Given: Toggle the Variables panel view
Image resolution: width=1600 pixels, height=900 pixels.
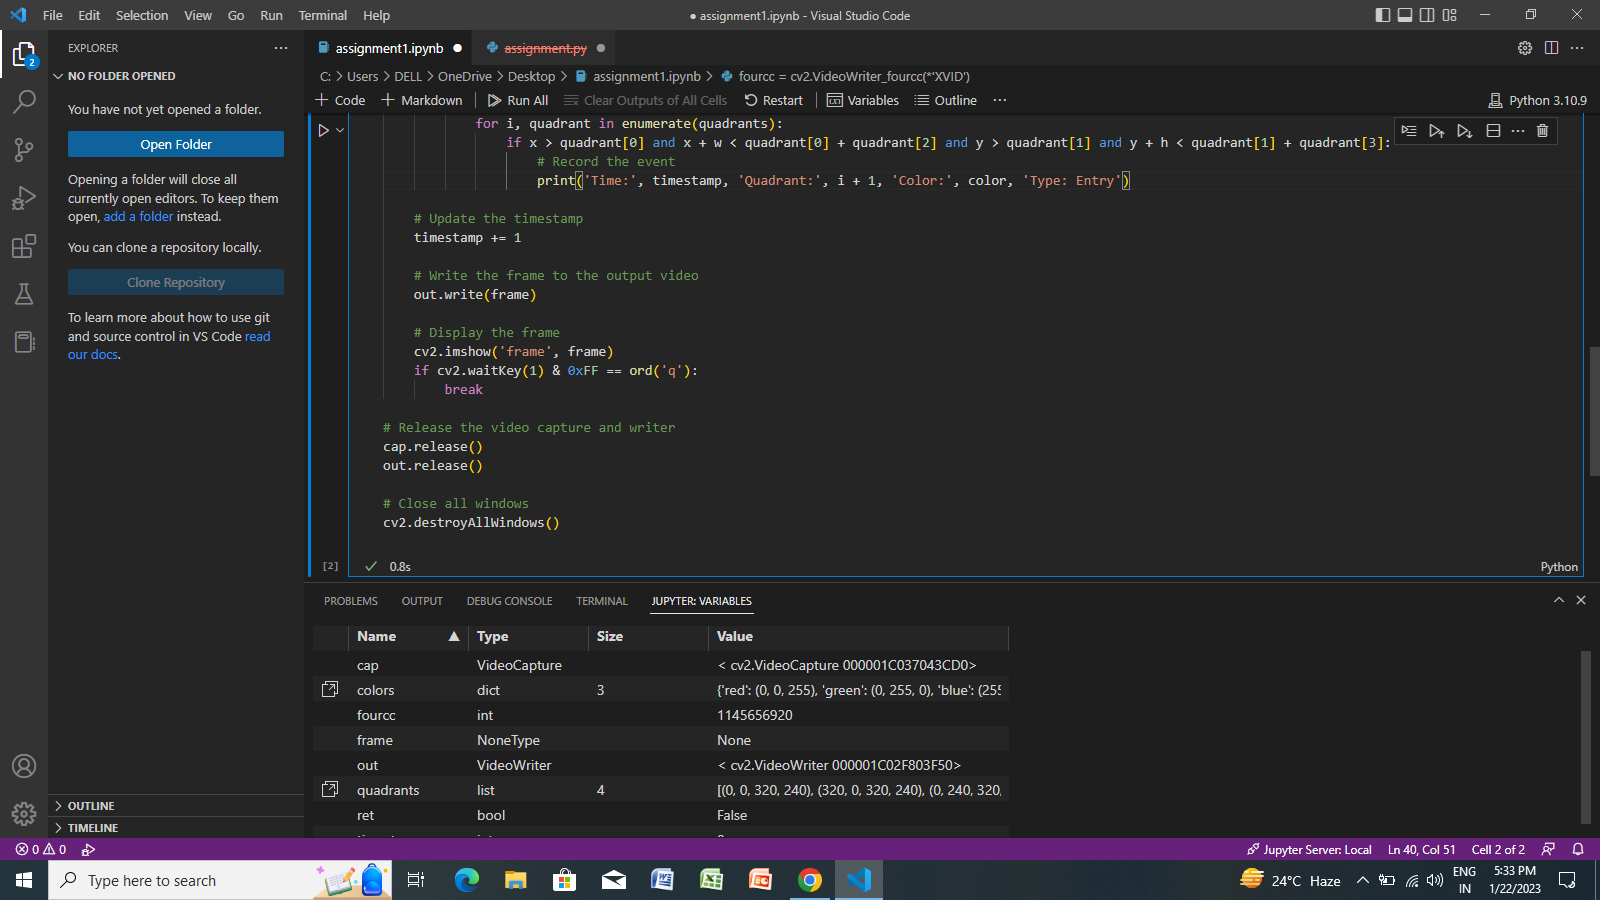Looking at the screenshot, I should [x=862, y=100].
